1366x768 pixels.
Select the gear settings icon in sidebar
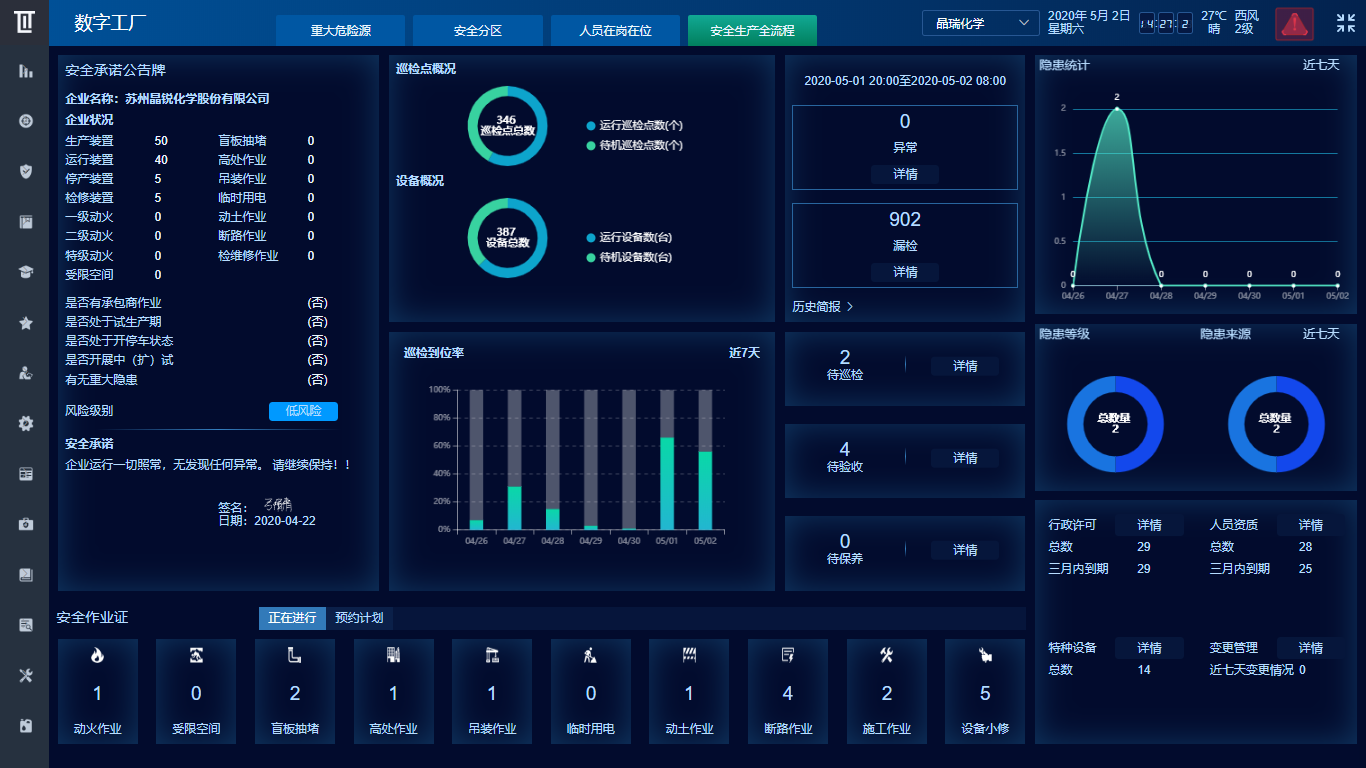pyautogui.click(x=26, y=423)
